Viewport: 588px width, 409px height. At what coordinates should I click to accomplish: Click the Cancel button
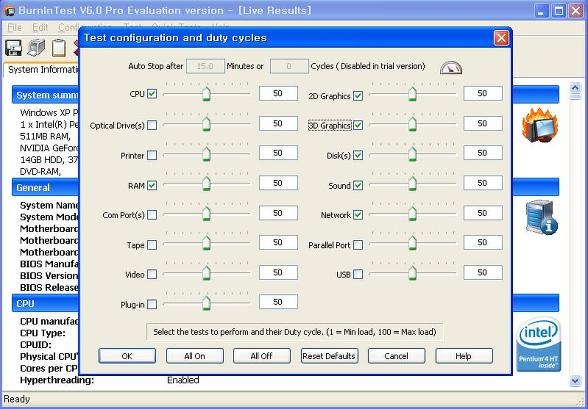[x=396, y=356]
